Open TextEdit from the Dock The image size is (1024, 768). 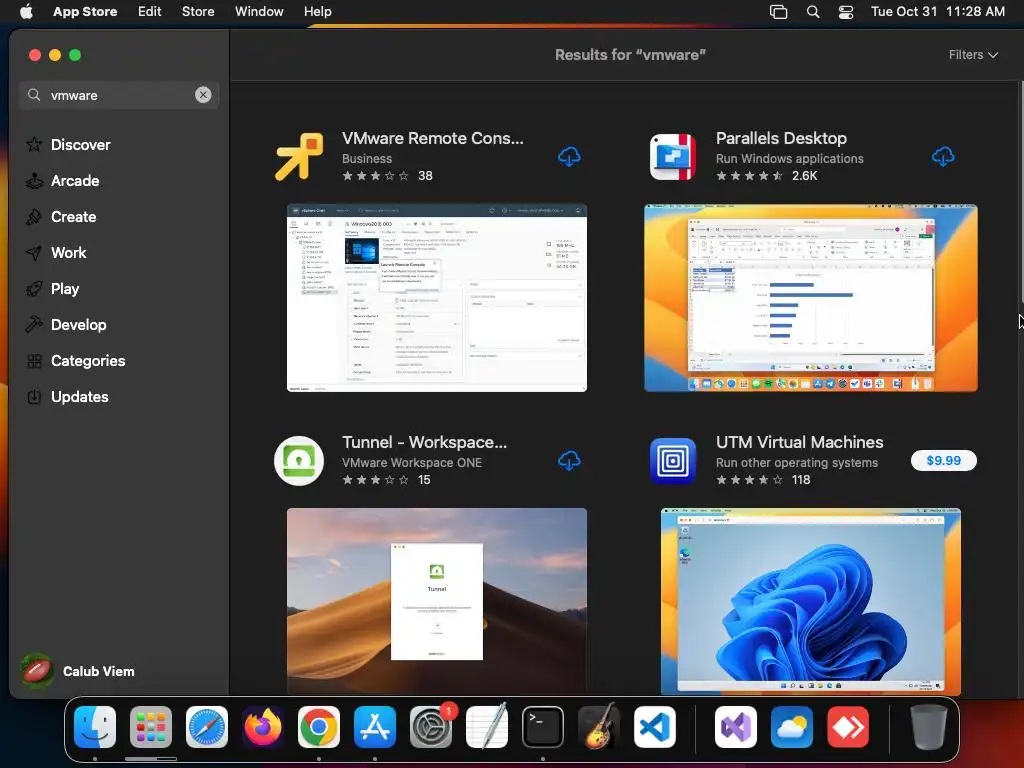pyautogui.click(x=487, y=727)
